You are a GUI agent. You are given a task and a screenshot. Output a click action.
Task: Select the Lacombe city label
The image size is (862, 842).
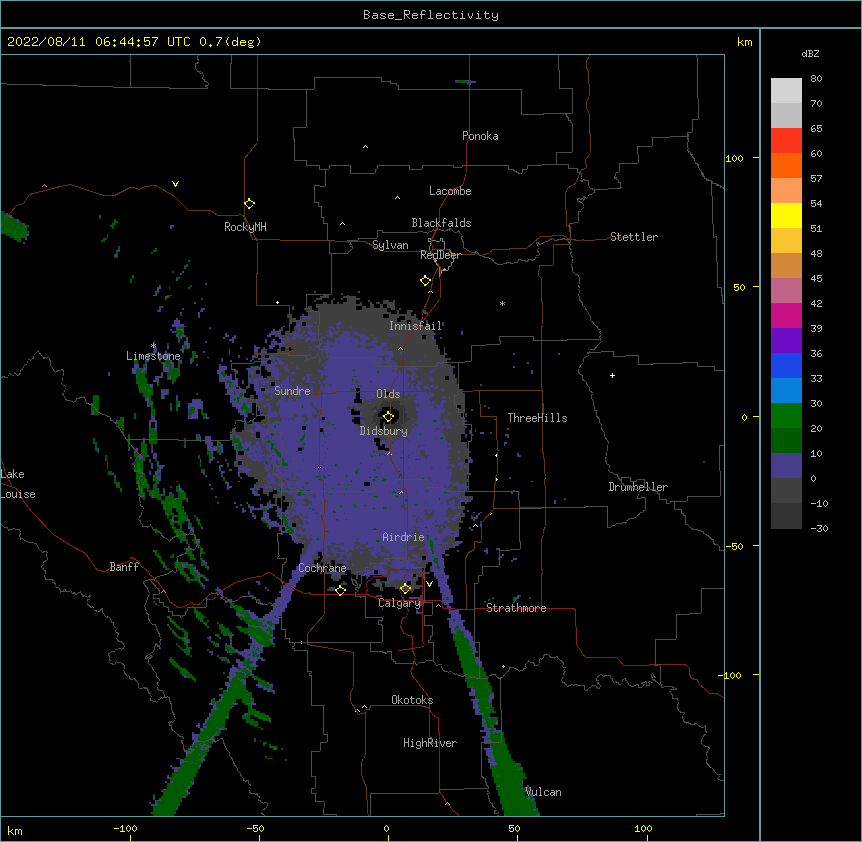coord(450,191)
